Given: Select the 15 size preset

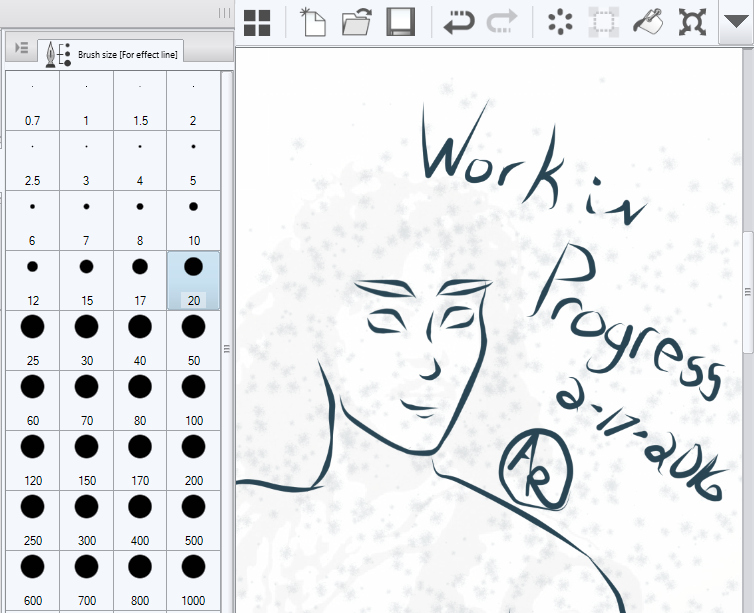Looking at the screenshot, I should click(86, 281).
